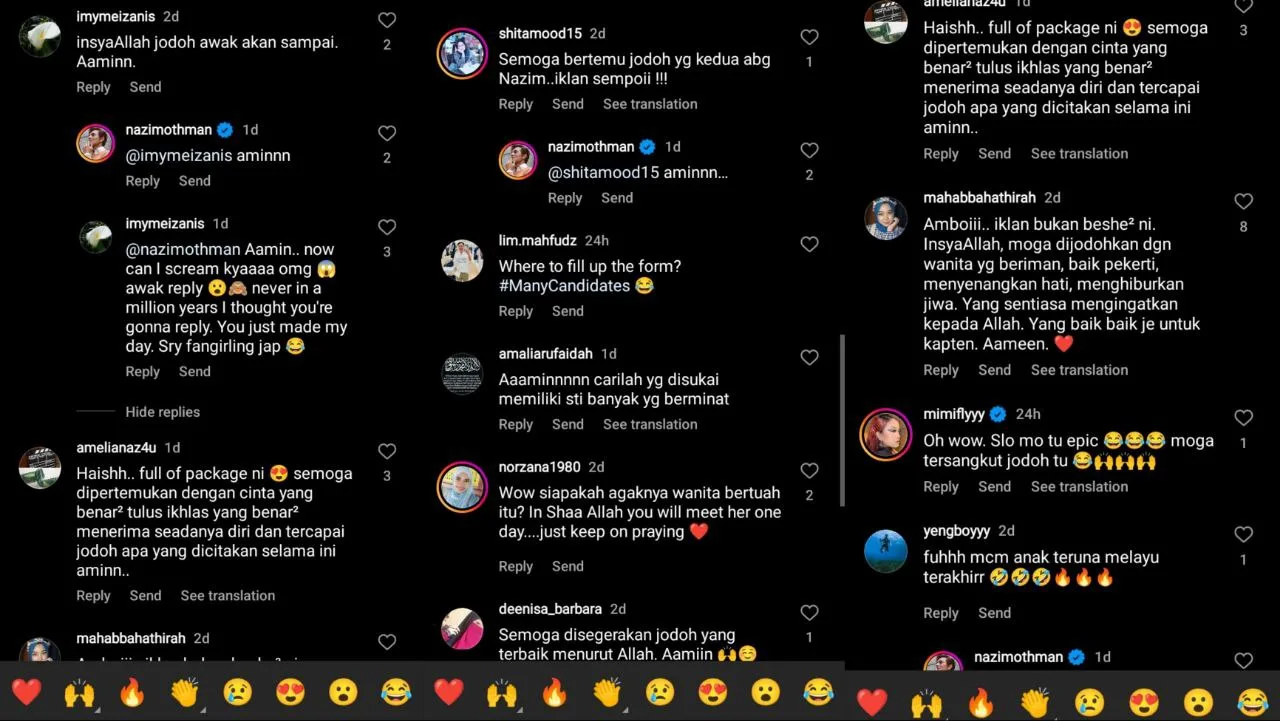Pick the clapping hands emoji in the middle reaction bar
Image resolution: width=1280 pixels, height=721 pixels.
pyautogui.click(x=607, y=691)
